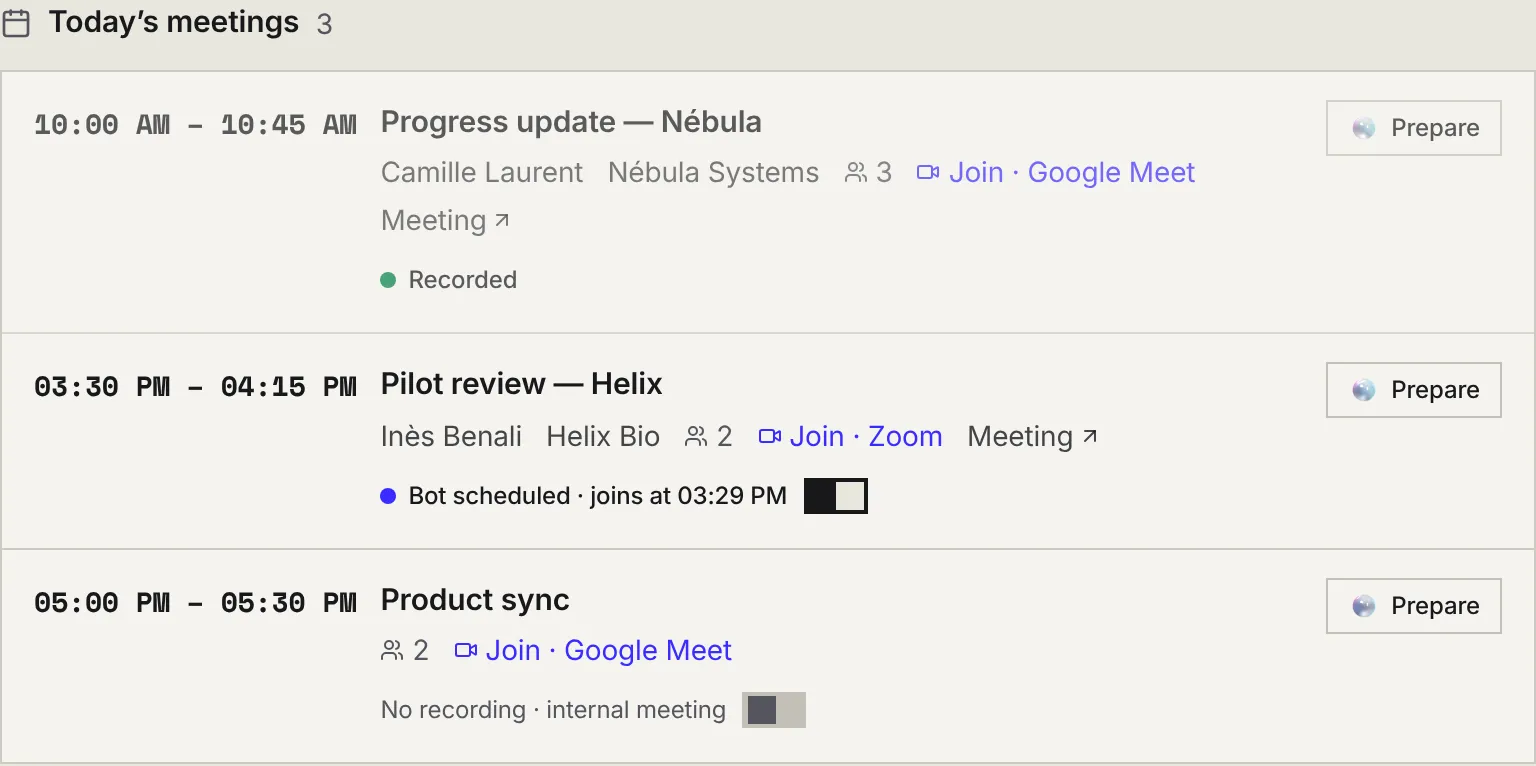Open company Nébula Systems
The width and height of the screenshot is (1536, 766).
pos(714,173)
